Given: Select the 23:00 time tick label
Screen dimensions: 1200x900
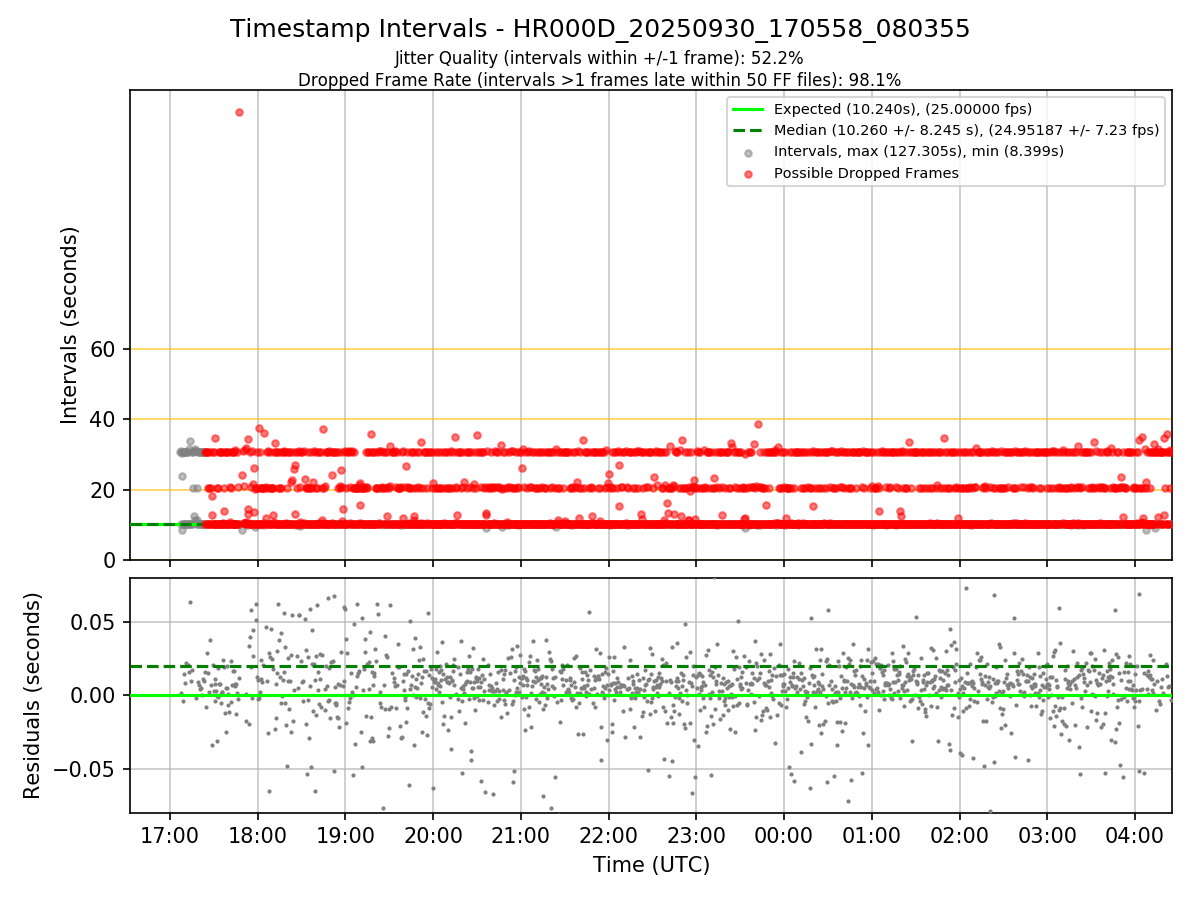Looking at the screenshot, I should (x=696, y=834).
